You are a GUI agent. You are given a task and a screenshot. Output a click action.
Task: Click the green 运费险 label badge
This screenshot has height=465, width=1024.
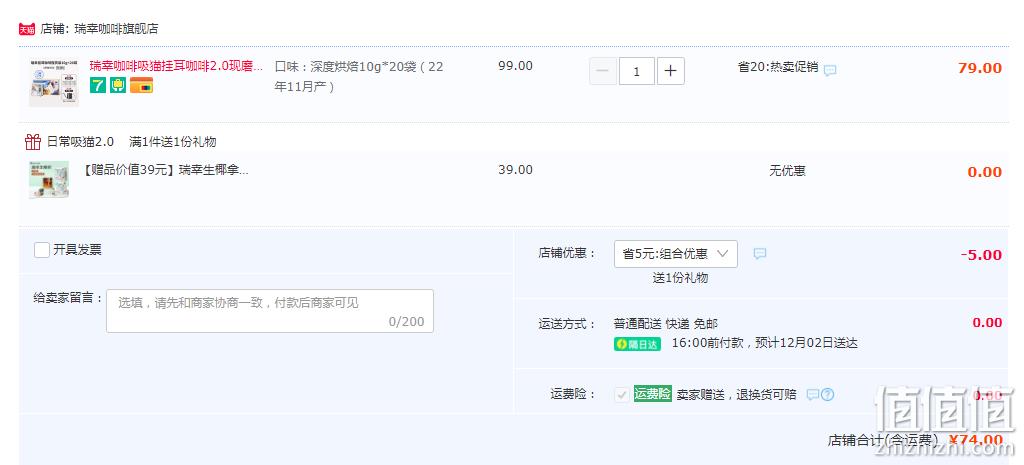pos(652,394)
